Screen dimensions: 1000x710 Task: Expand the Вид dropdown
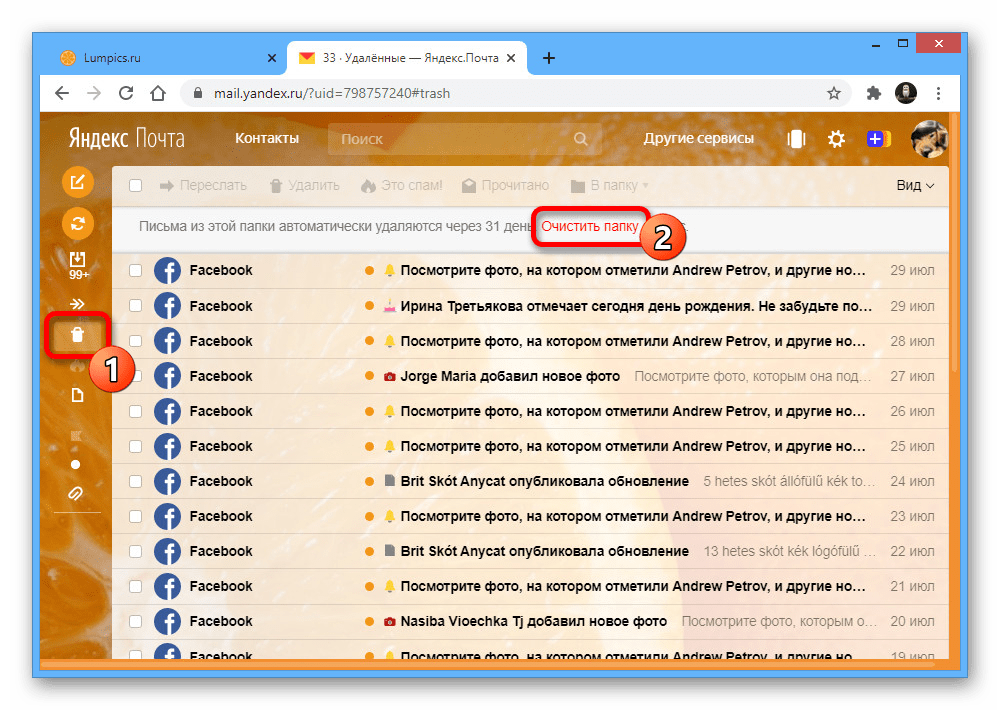pyautogui.click(x=914, y=185)
